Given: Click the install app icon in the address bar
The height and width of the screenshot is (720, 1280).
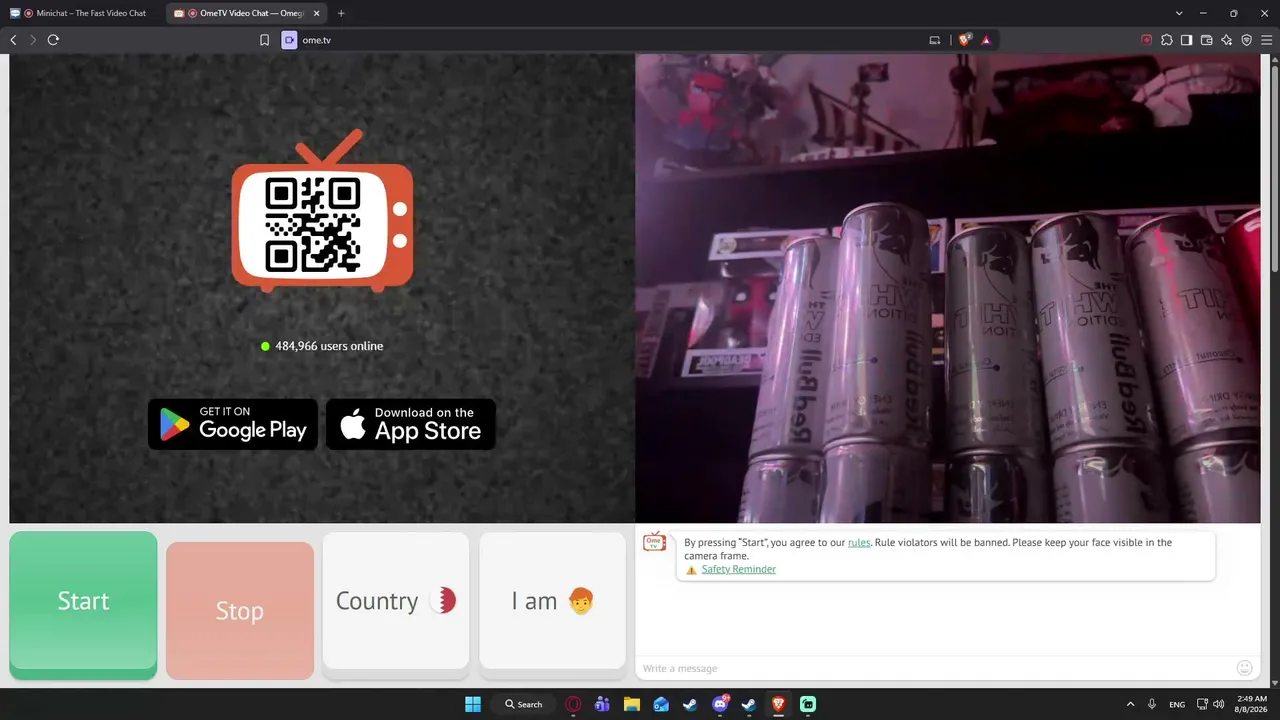Looking at the screenshot, I should click(x=935, y=40).
